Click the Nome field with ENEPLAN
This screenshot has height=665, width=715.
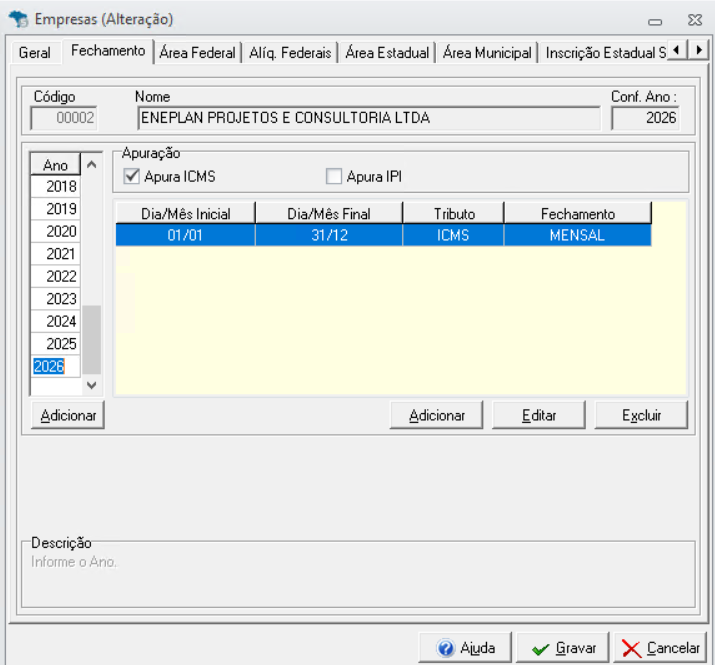[369, 118]
